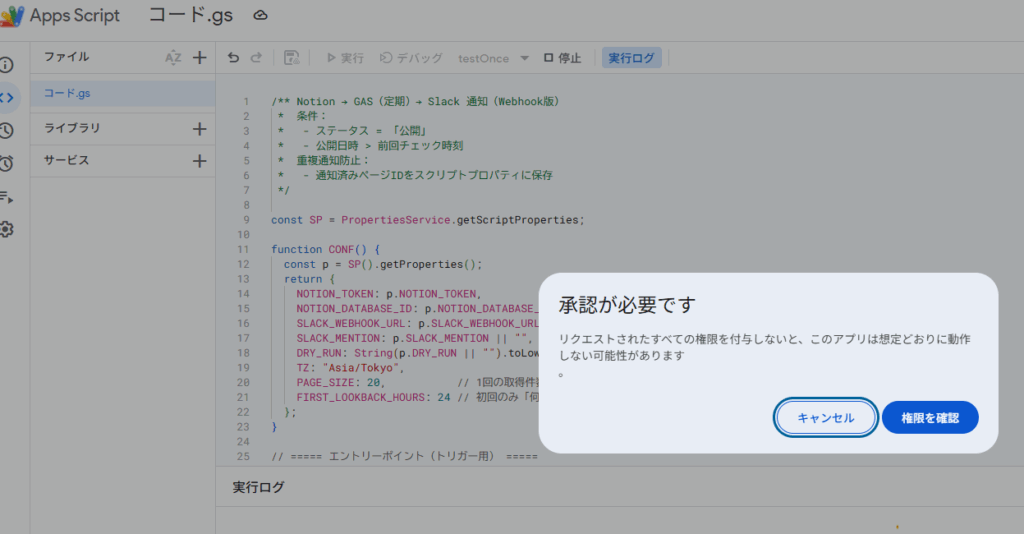Open the Executions list icon
The height and width of the screenshot is (534, 1024).
pos(7,196)
